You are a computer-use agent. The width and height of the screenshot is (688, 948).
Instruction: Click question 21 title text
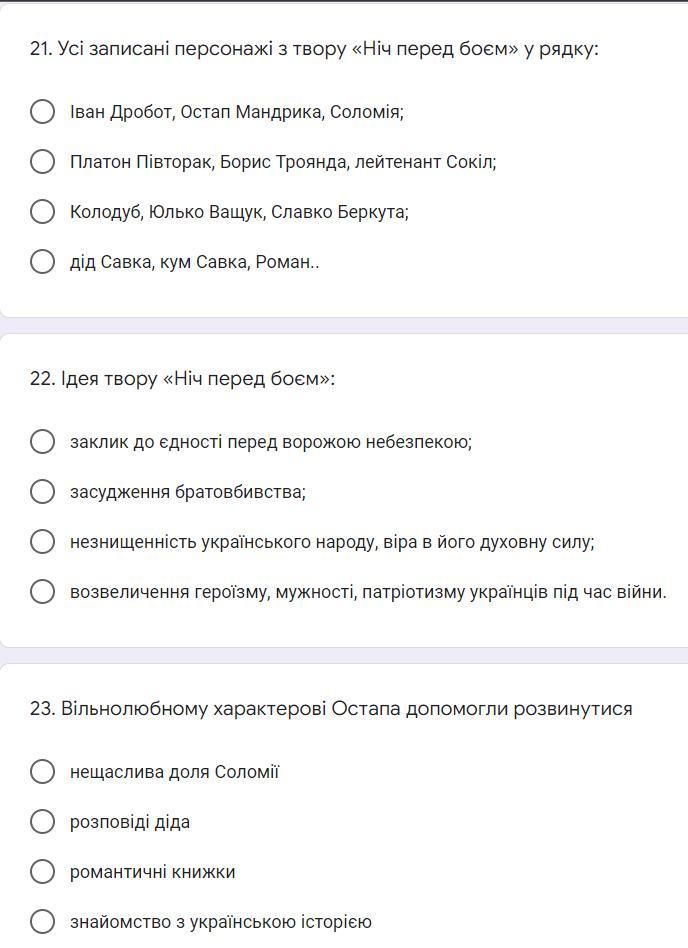(x=314, y=48)
